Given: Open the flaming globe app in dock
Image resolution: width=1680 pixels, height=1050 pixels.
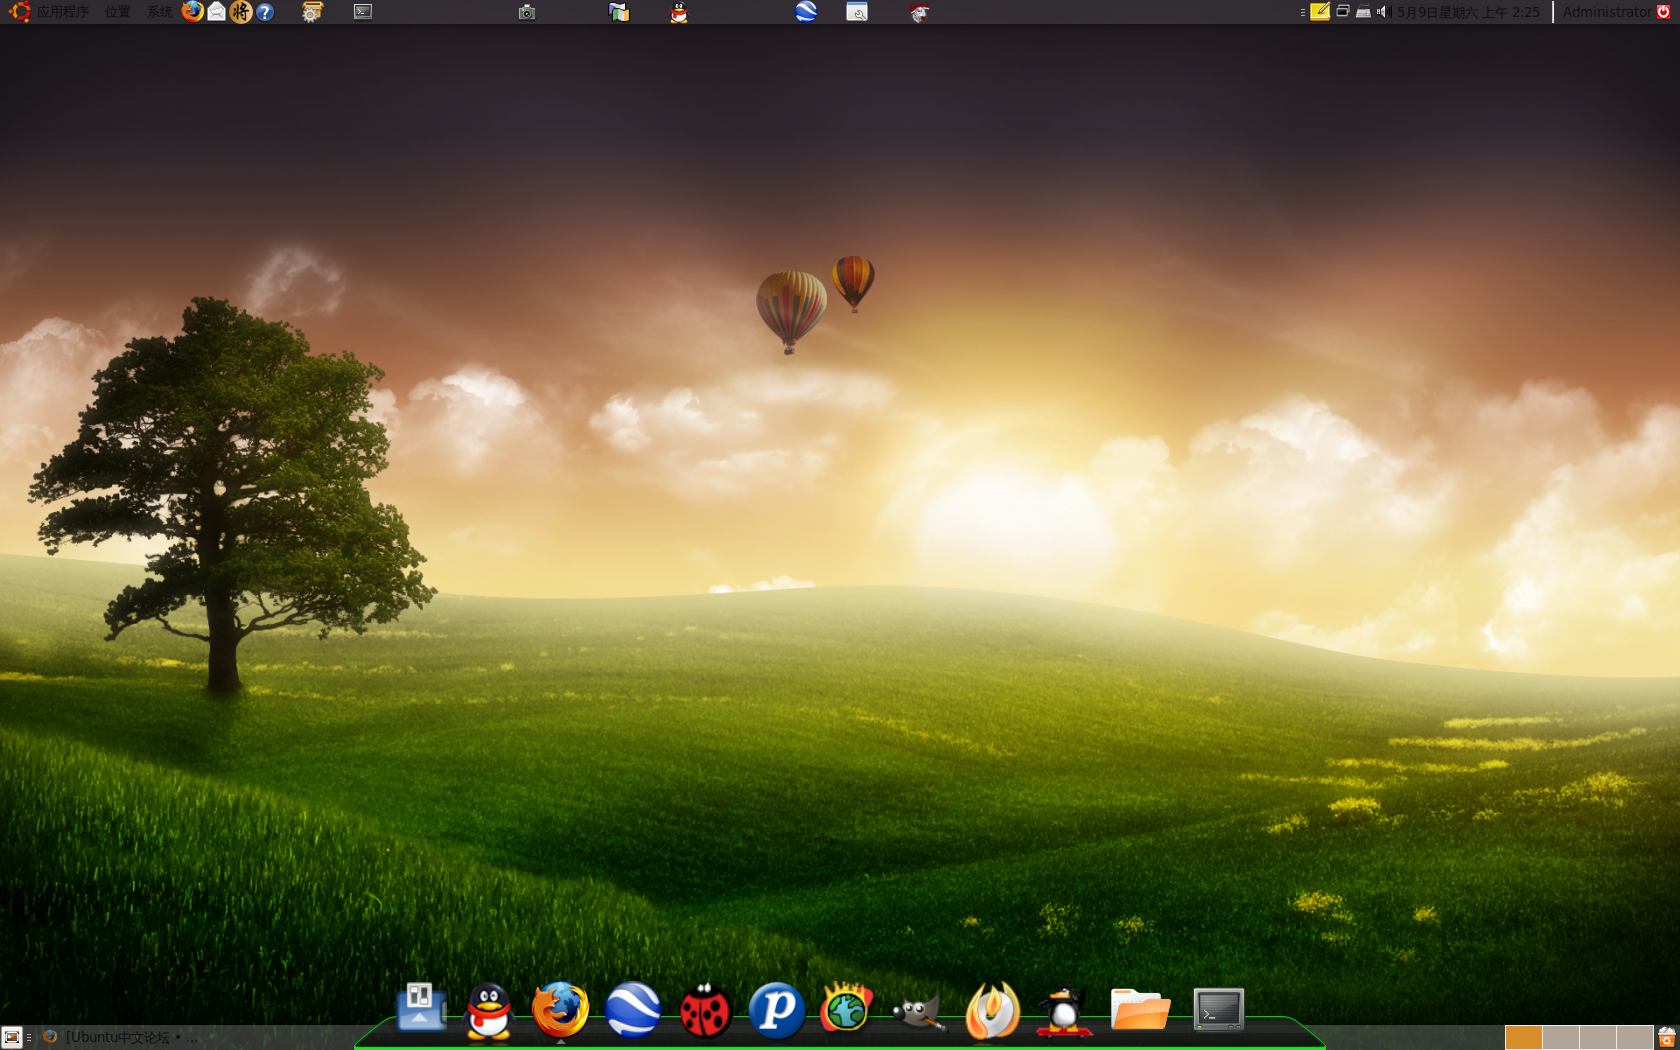Looking at the screenshot, I should (846, 1008).
